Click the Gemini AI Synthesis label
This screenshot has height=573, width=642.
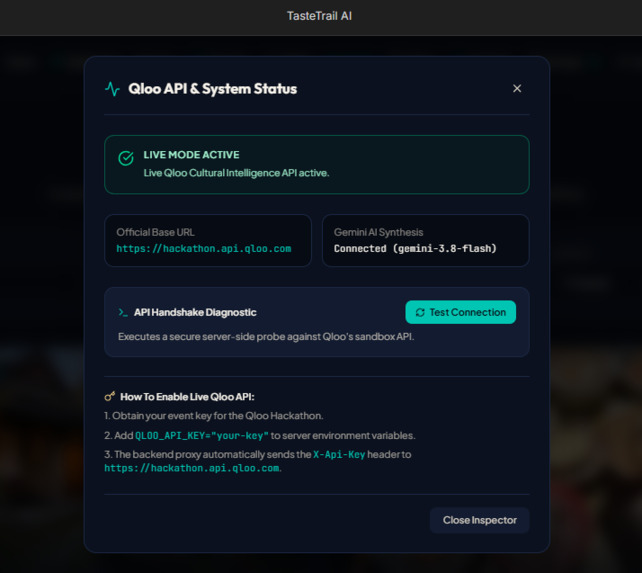click(378, 232)
